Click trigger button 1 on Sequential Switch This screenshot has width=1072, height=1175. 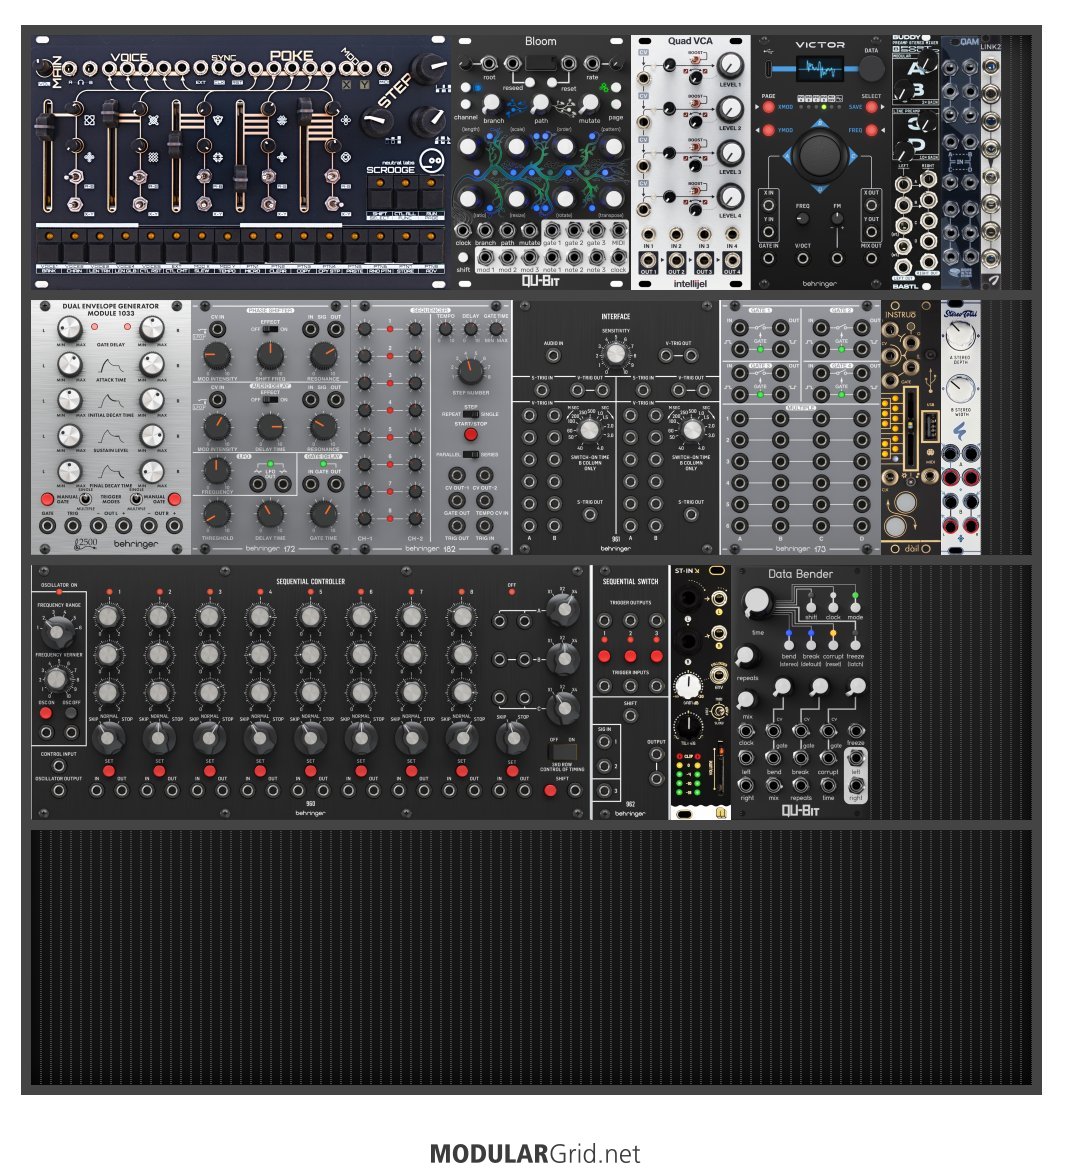(605, 656)
